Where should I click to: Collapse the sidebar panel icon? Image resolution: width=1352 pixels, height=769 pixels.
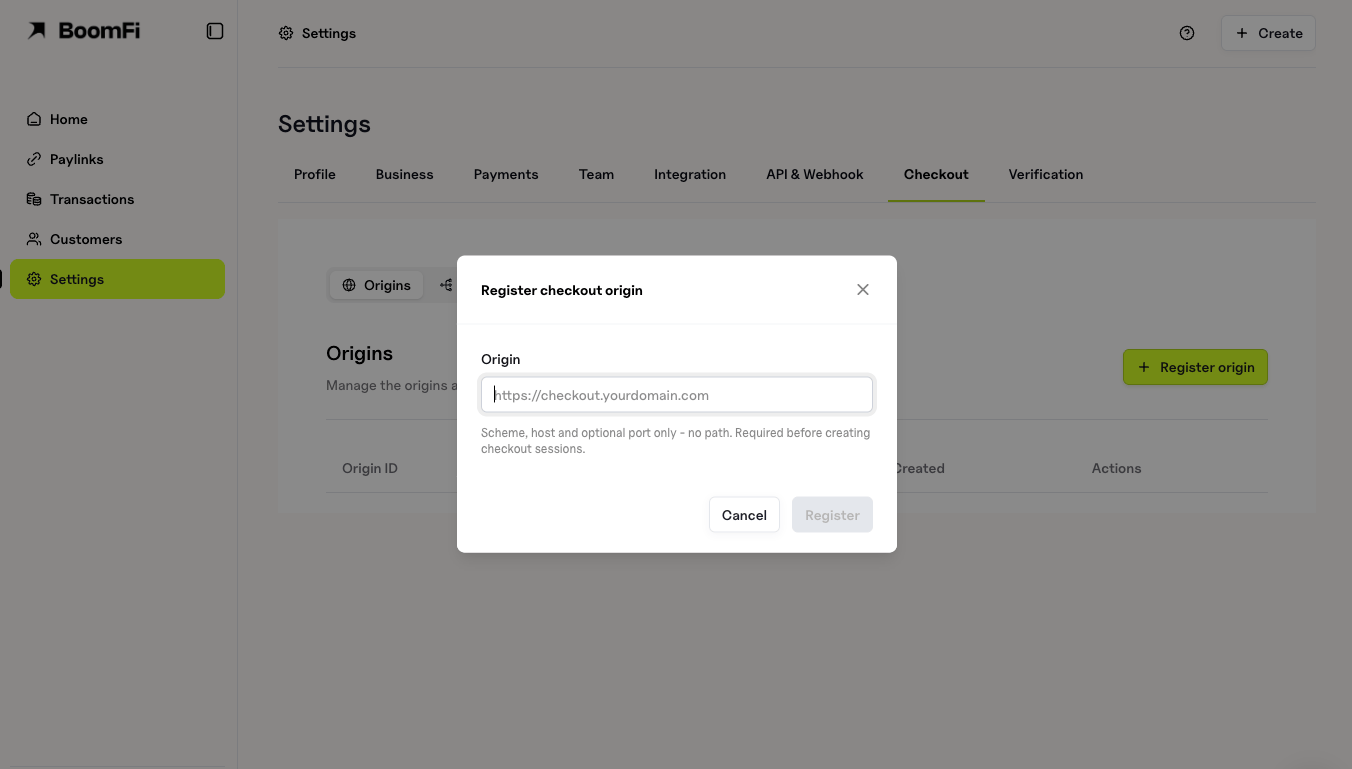pyautogui.click(x=215, y=31)
